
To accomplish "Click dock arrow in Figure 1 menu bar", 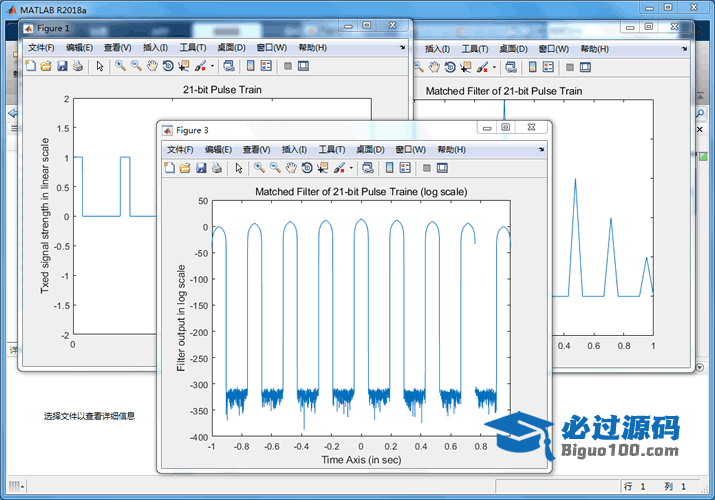I will coord(402,47).
